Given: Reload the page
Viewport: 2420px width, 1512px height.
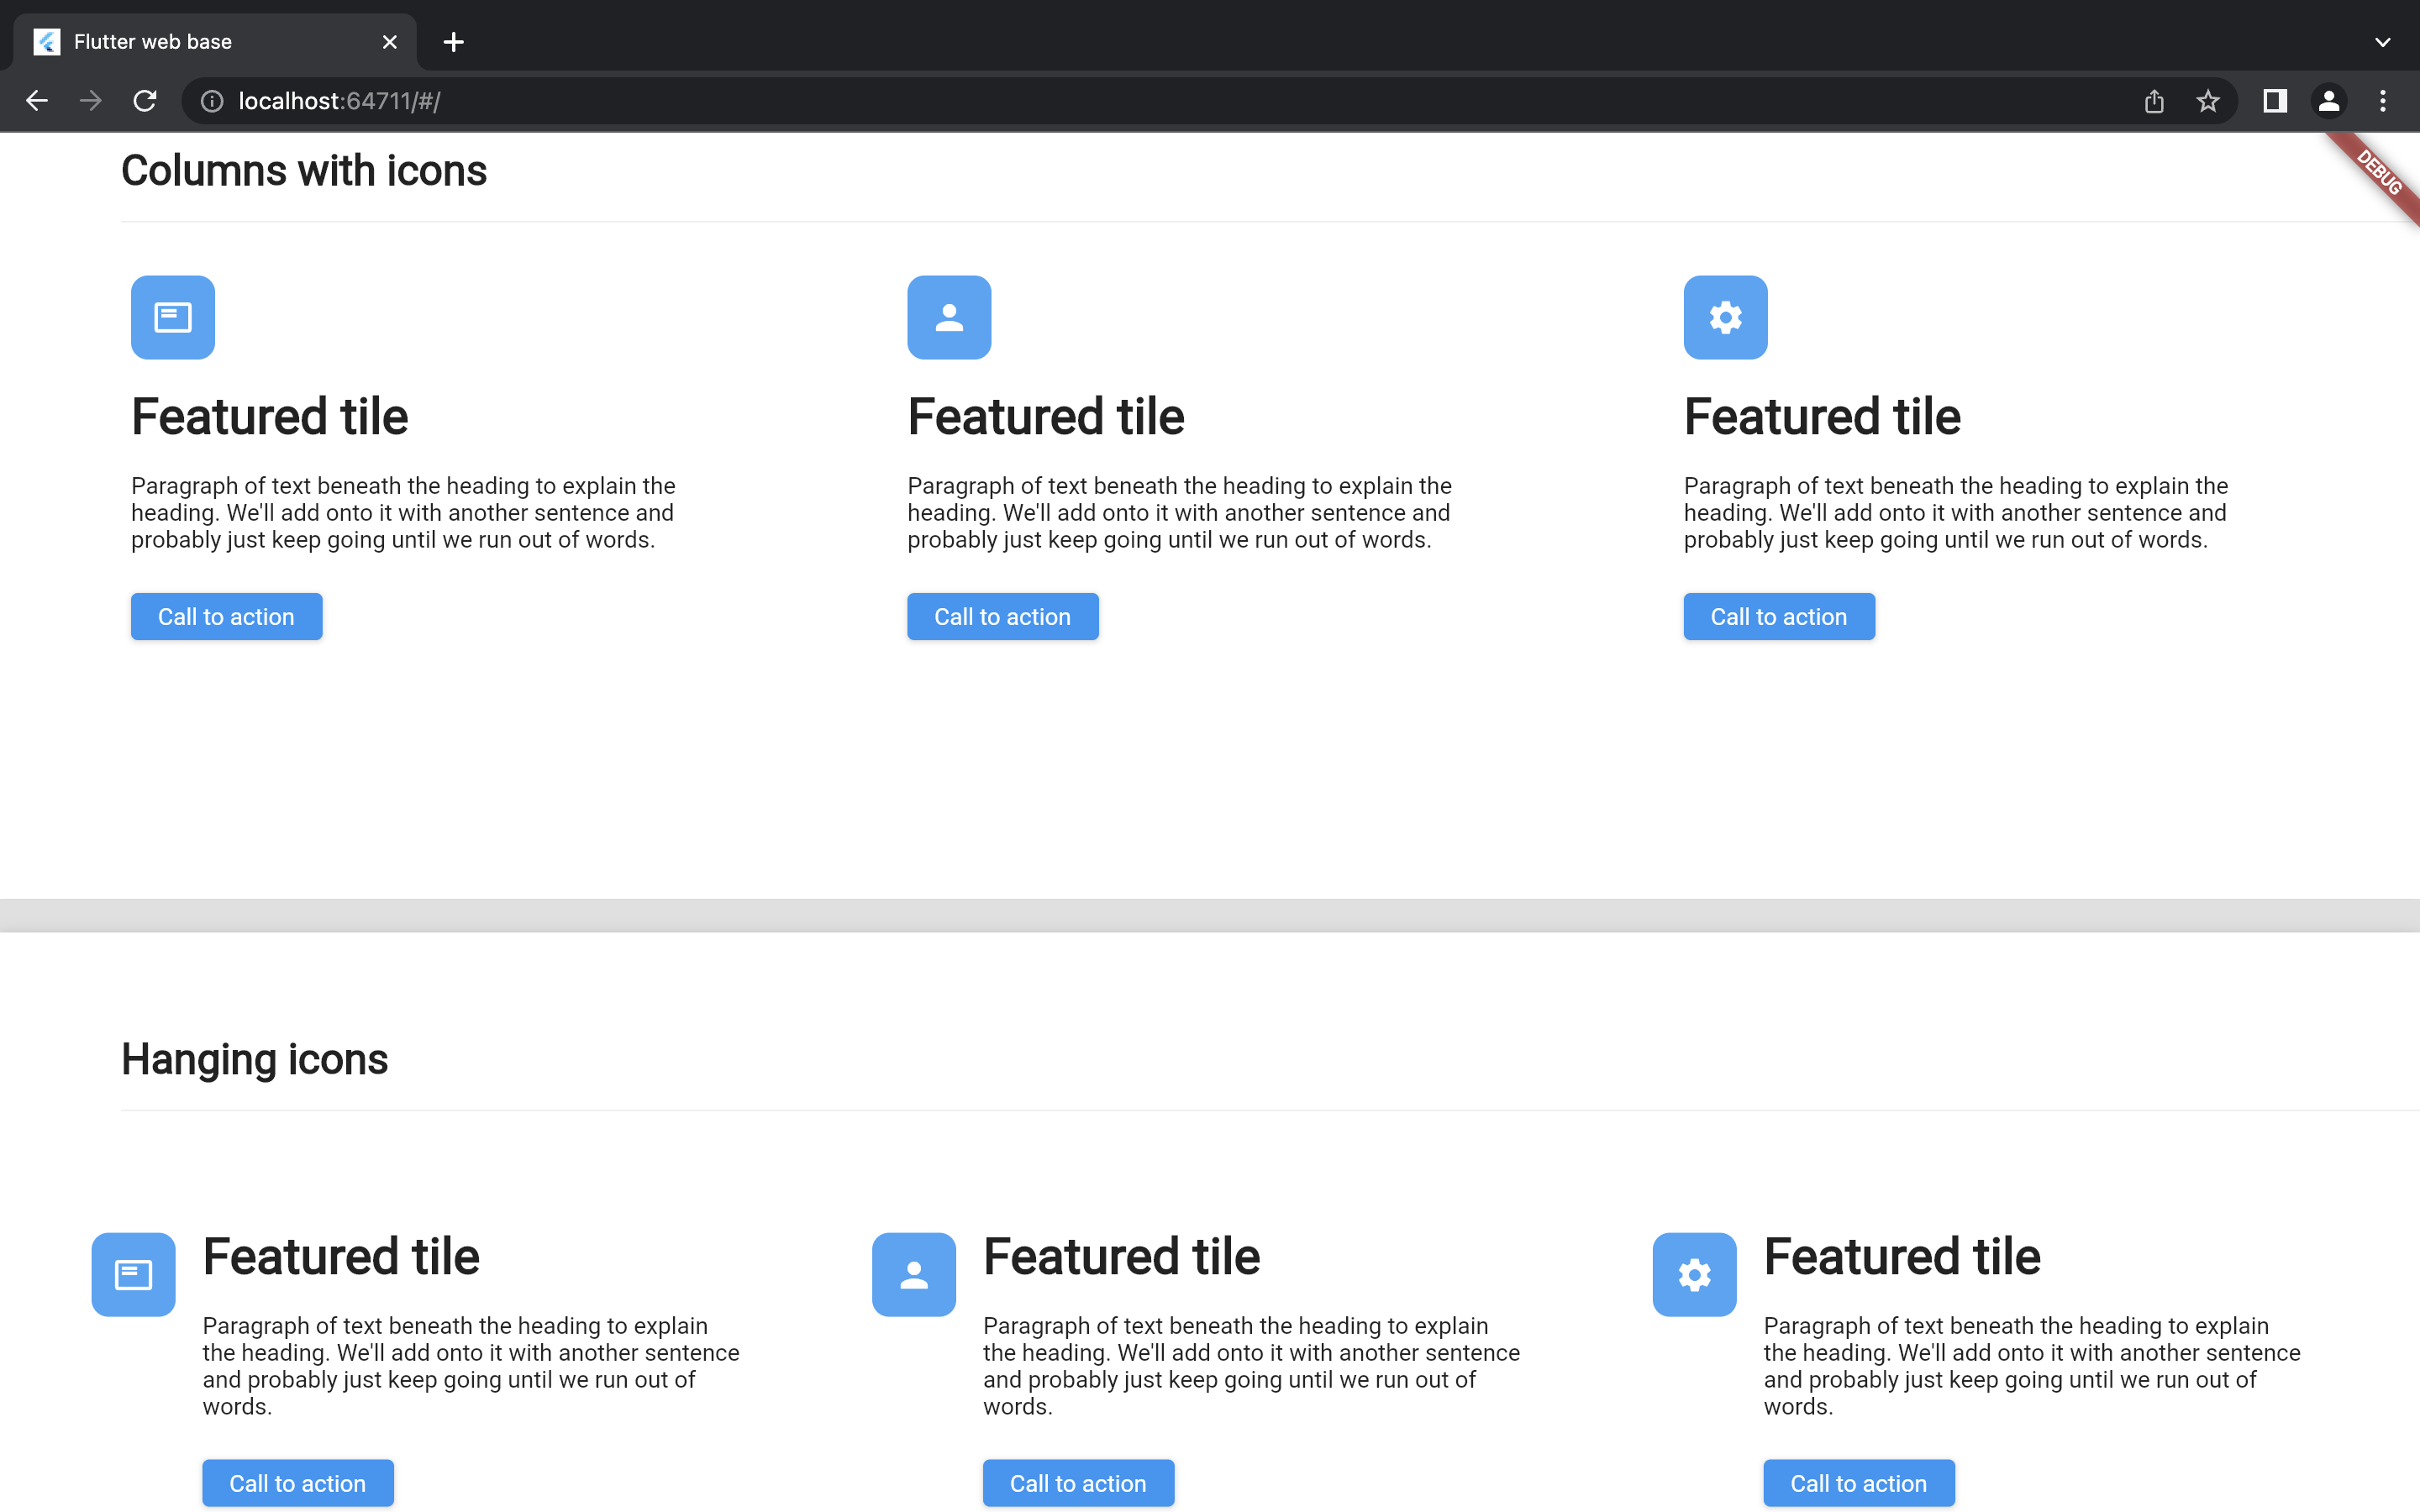Looking at the screenshot, I should click(145, 101).
